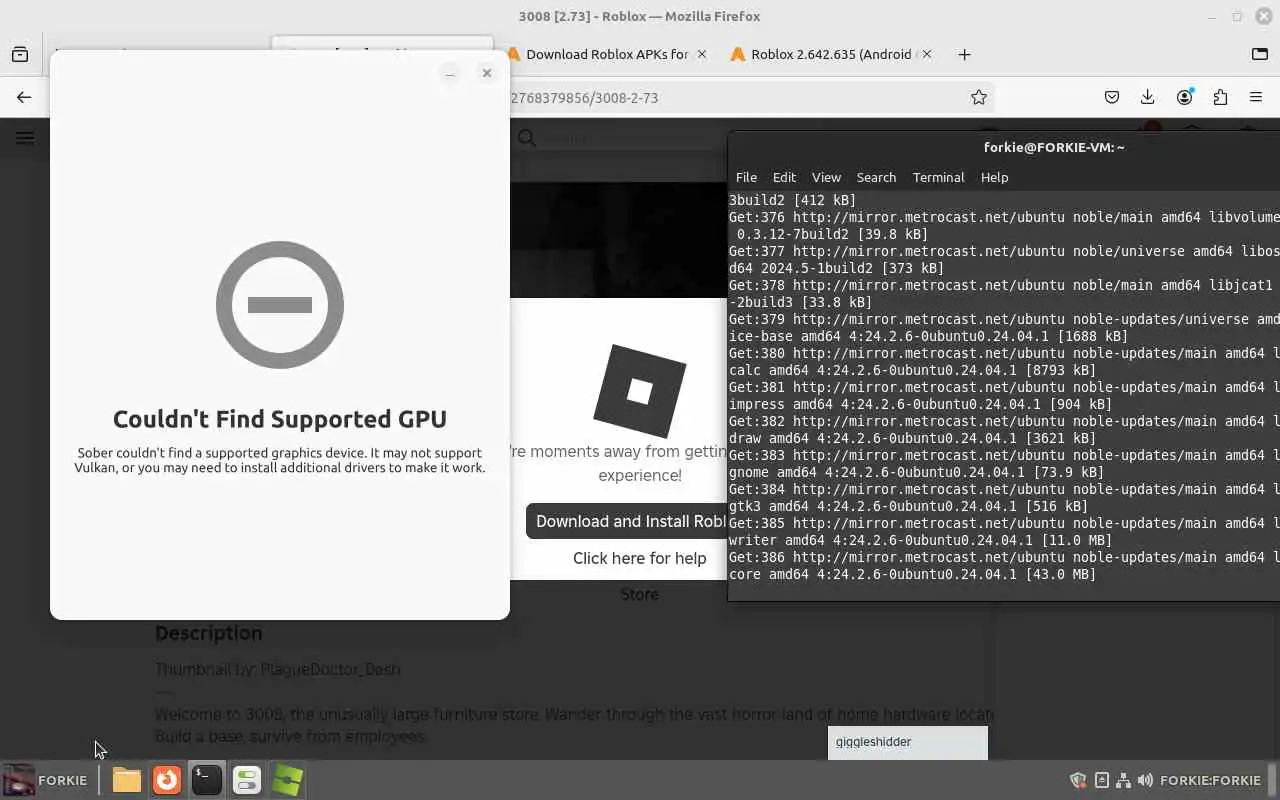Viewport: 1280px width, 800px height.
Task: Click the show desktop strip in taskbar
Action: [1274, 780]
